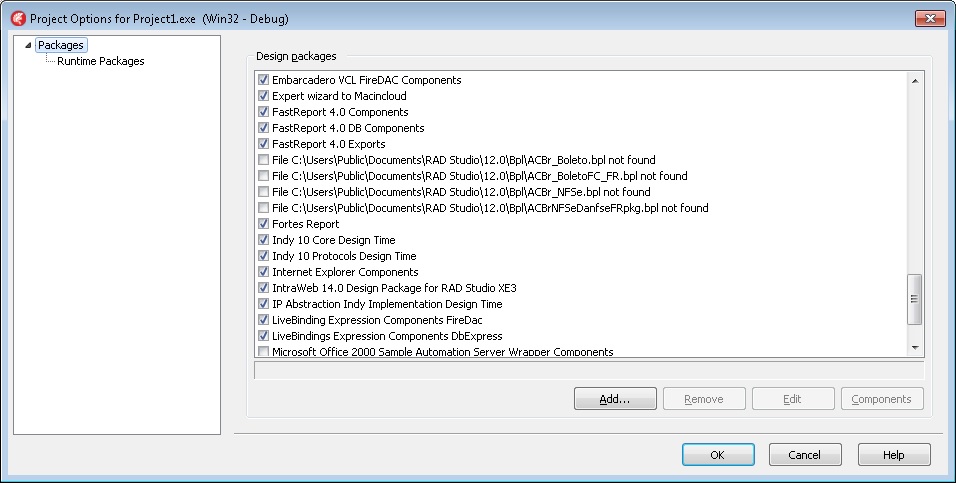Viewport: 956px width, 483px height.
Task: Open Runtime Packages tree item
Action: (101, 61)
